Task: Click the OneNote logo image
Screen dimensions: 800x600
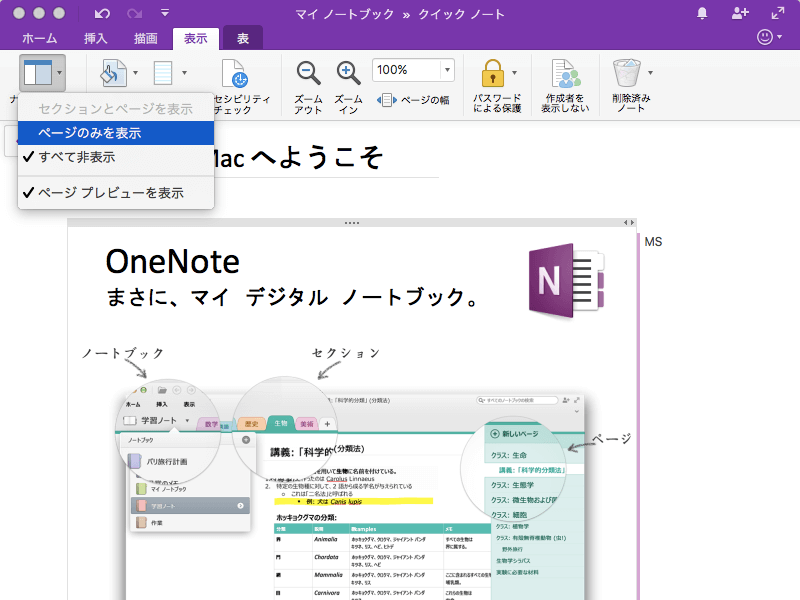Action: [566, 281]
